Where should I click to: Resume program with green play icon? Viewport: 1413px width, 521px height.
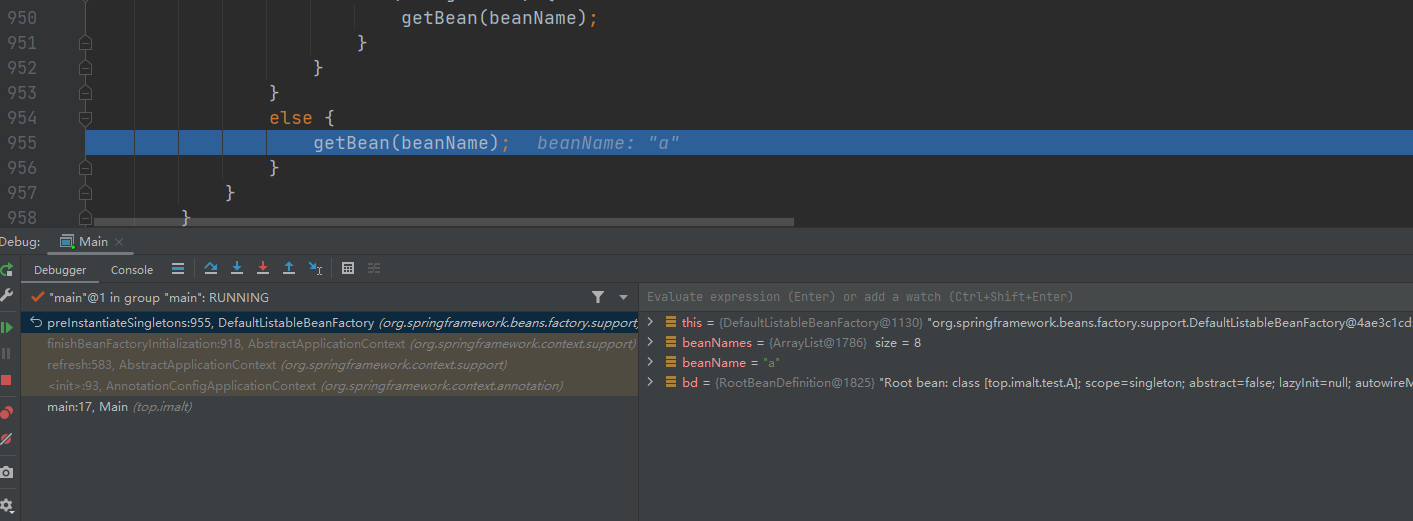click(x=7, y=327)
